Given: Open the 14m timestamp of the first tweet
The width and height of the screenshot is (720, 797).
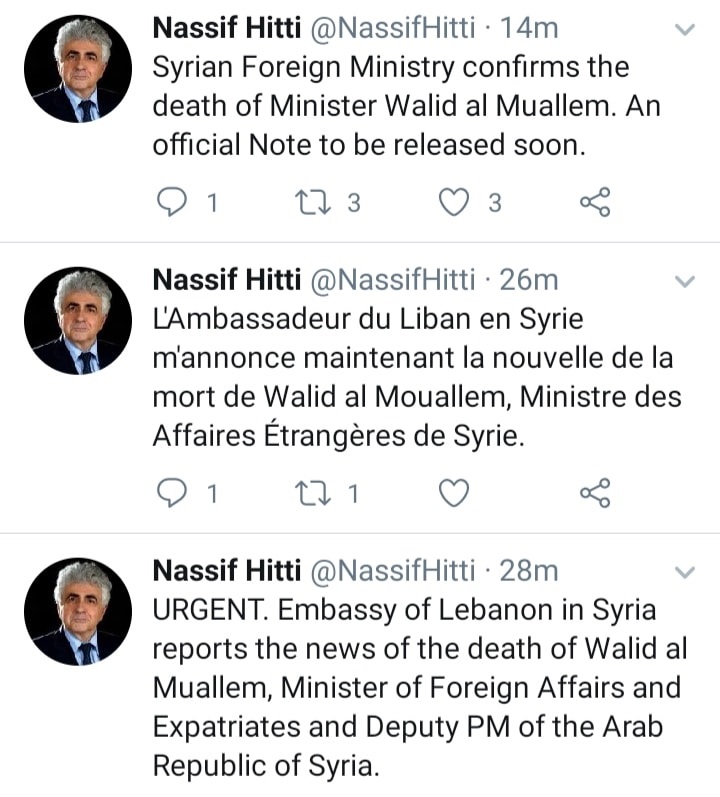Looking at the screenshot, I should click(529, 28).
